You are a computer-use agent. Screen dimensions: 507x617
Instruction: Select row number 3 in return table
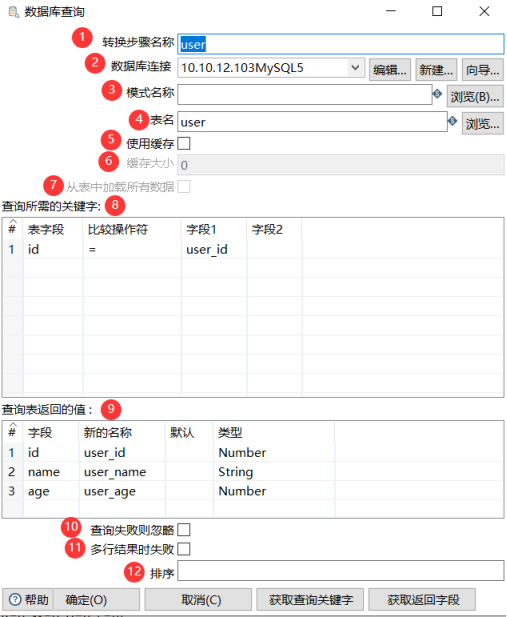point(12,491)
